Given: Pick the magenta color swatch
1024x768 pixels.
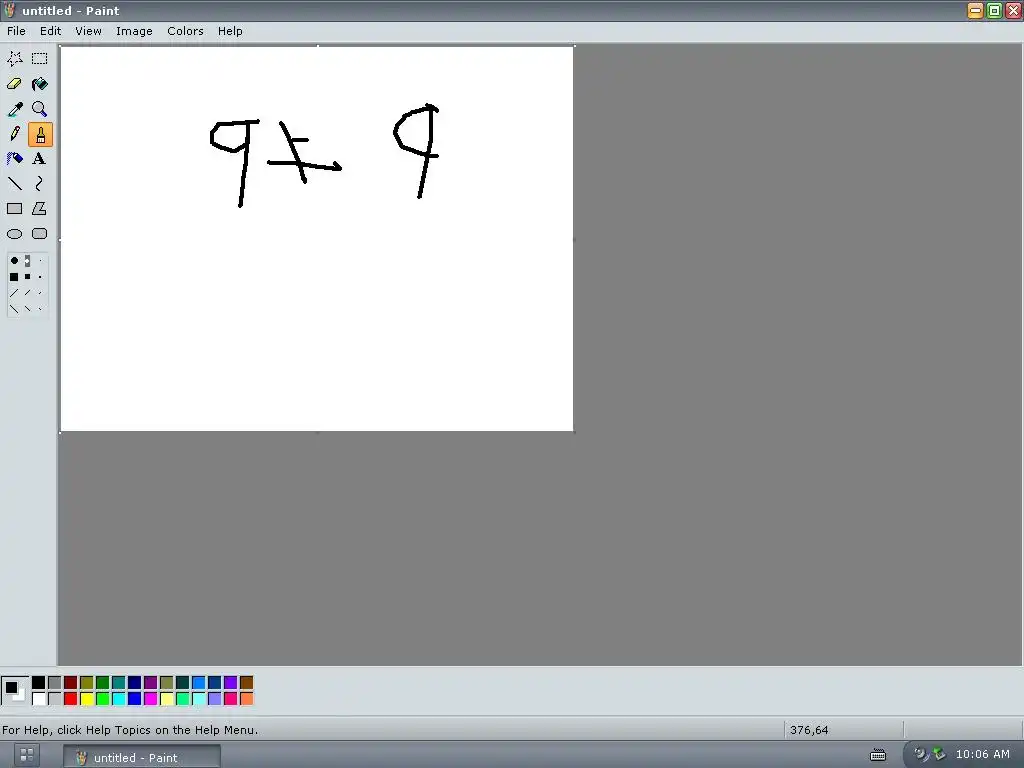Looking at the screenshot, I should click(x=150, y=699).
